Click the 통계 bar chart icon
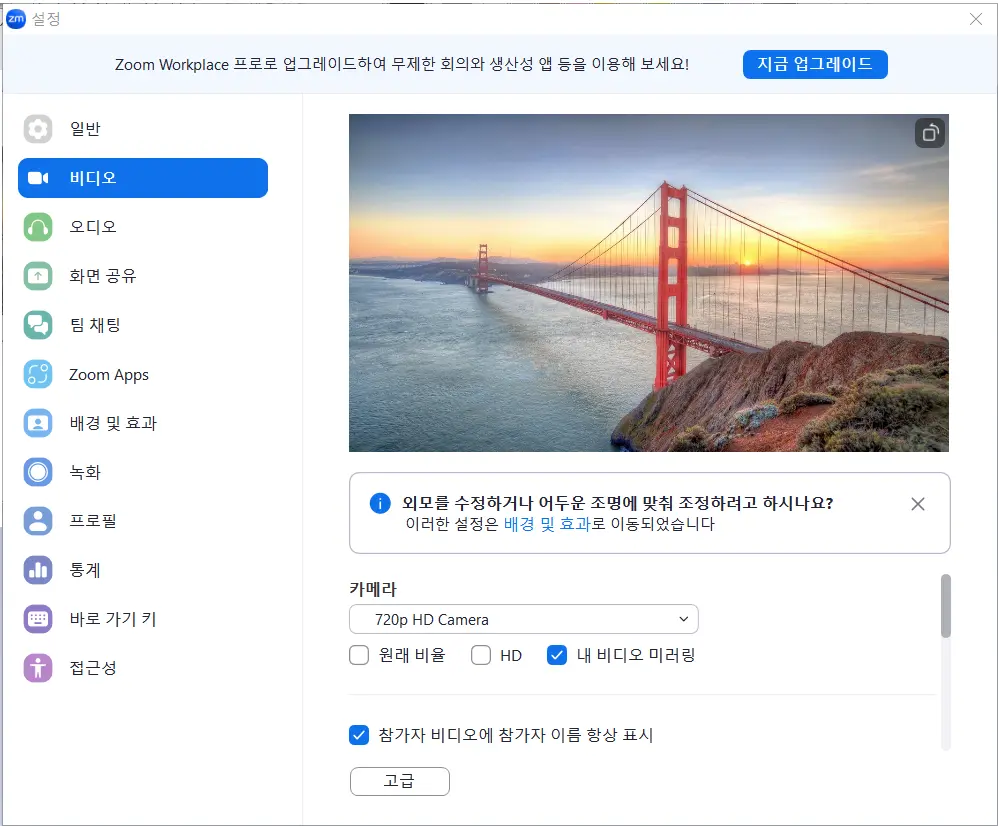Screen dimensions: 998x826 click(37, 570)
